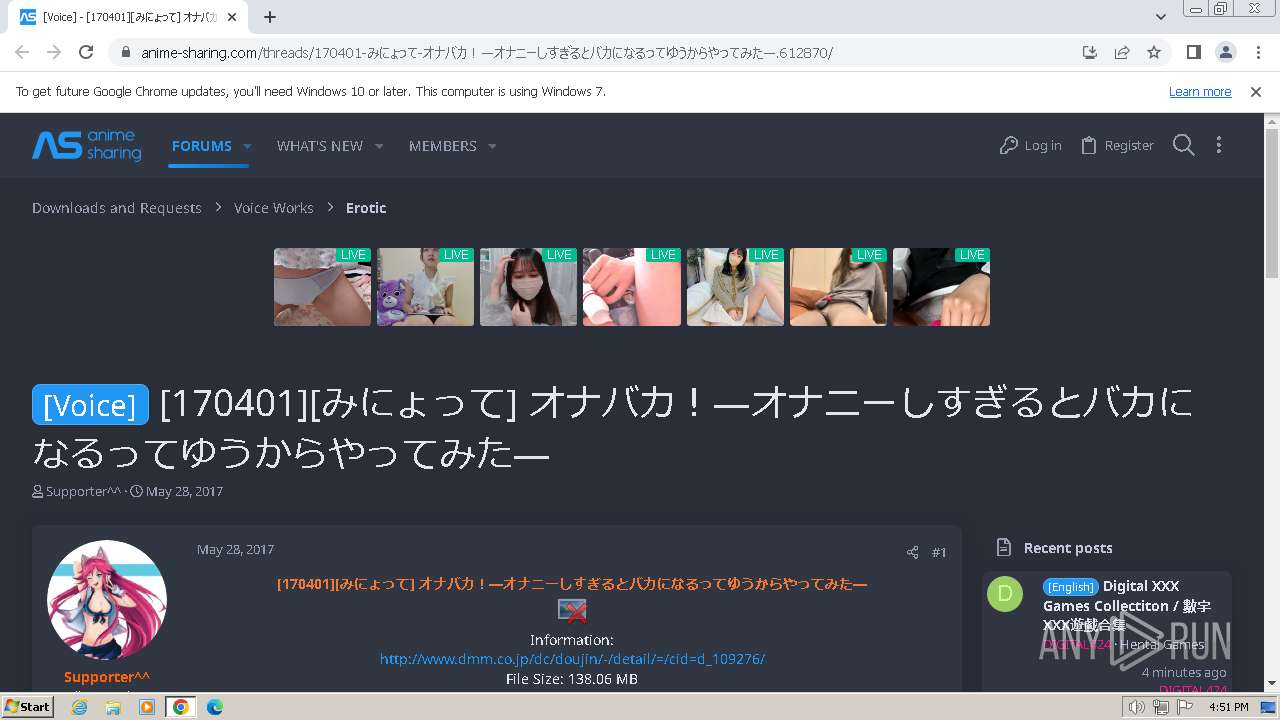Viewport: 1280px width, 720px height.
Task: Click the Chrome forward arrow button
Action: pos(54,52)
